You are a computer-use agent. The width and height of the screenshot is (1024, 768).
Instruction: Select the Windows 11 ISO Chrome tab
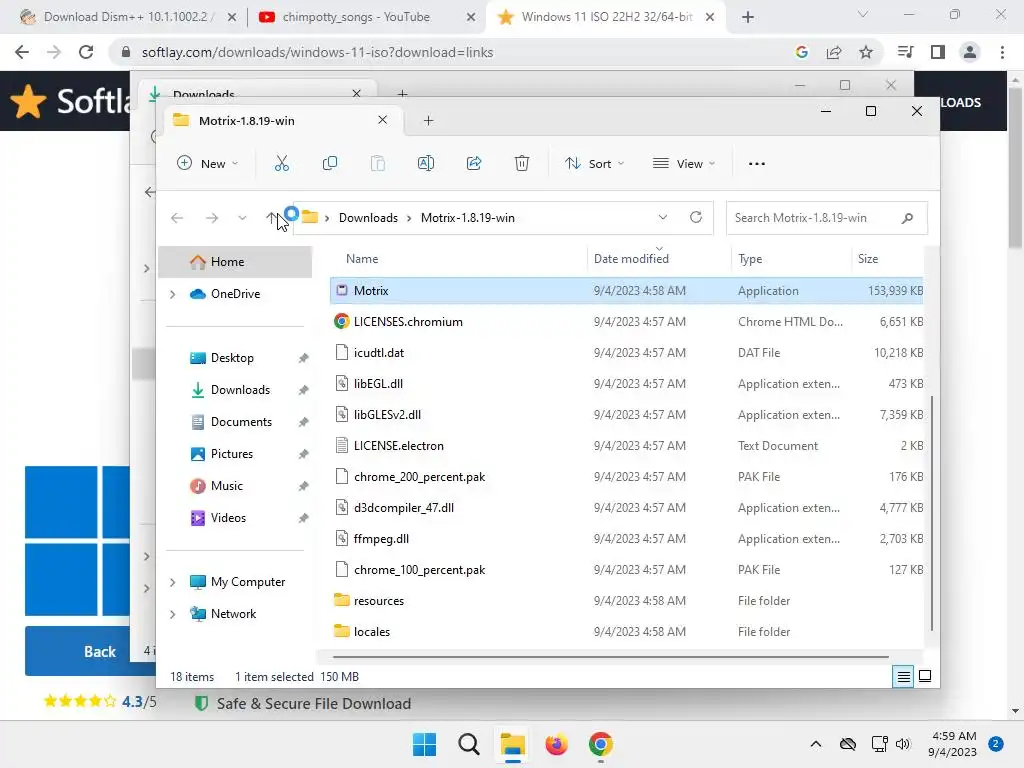606,17
